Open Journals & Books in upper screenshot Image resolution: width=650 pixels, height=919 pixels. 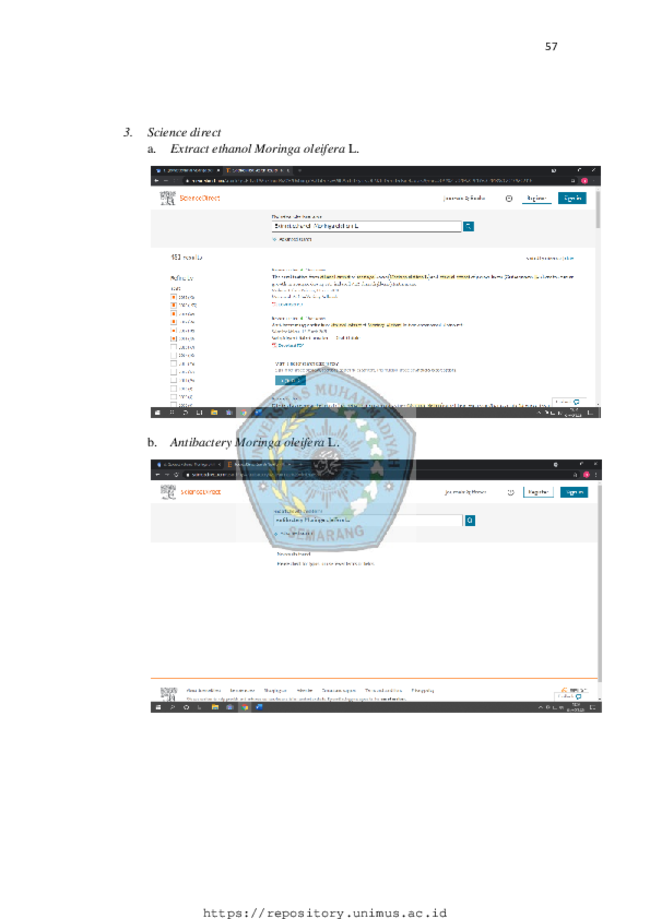pyautogui.click(x=464, y=199)
